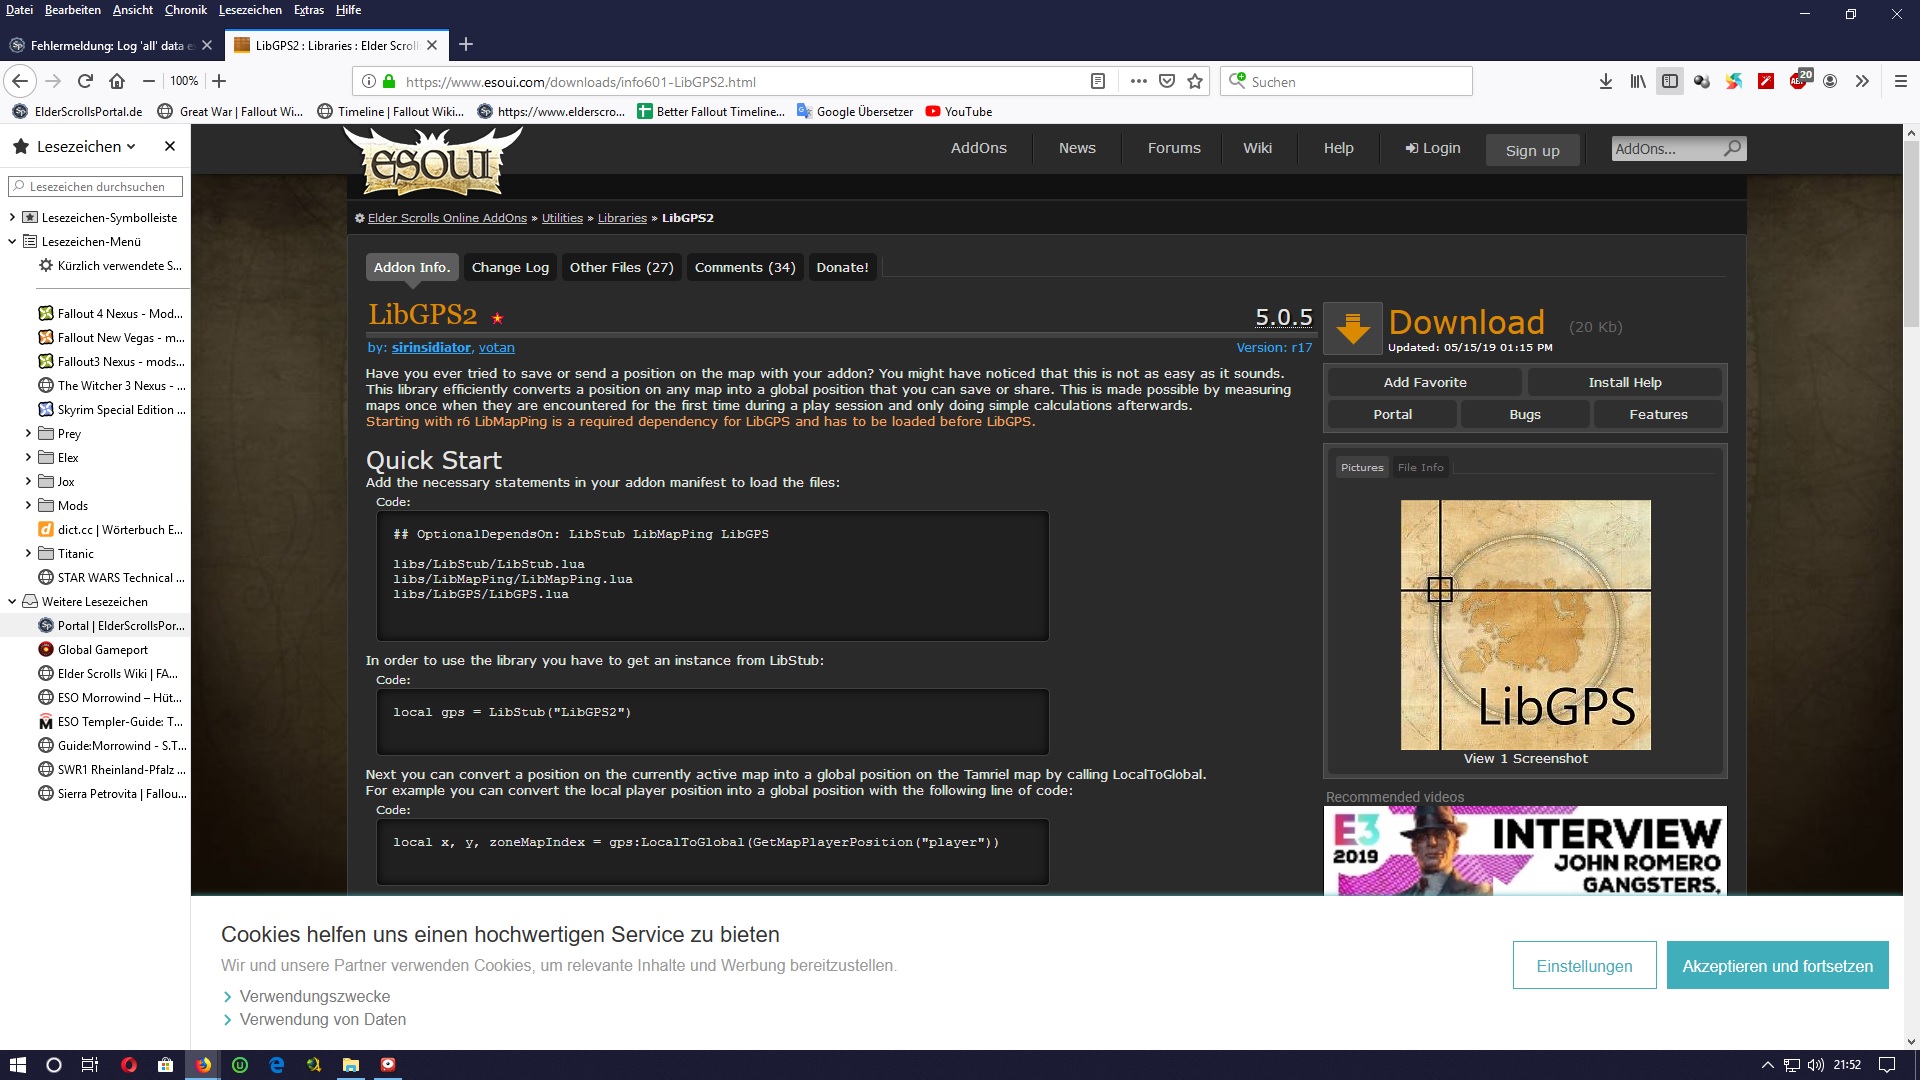1920x1080 pixels.
Task: Open the Lesezeichen sidebar dropdown
Action: [85, 146]
